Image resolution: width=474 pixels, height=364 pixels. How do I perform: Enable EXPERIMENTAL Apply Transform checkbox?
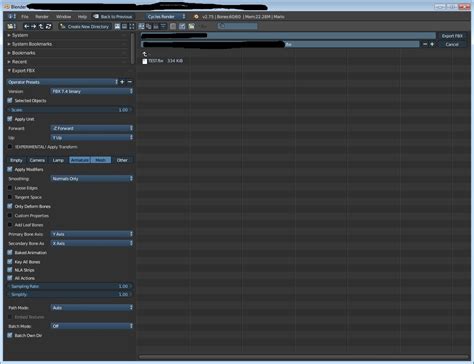tap(10, 147)
